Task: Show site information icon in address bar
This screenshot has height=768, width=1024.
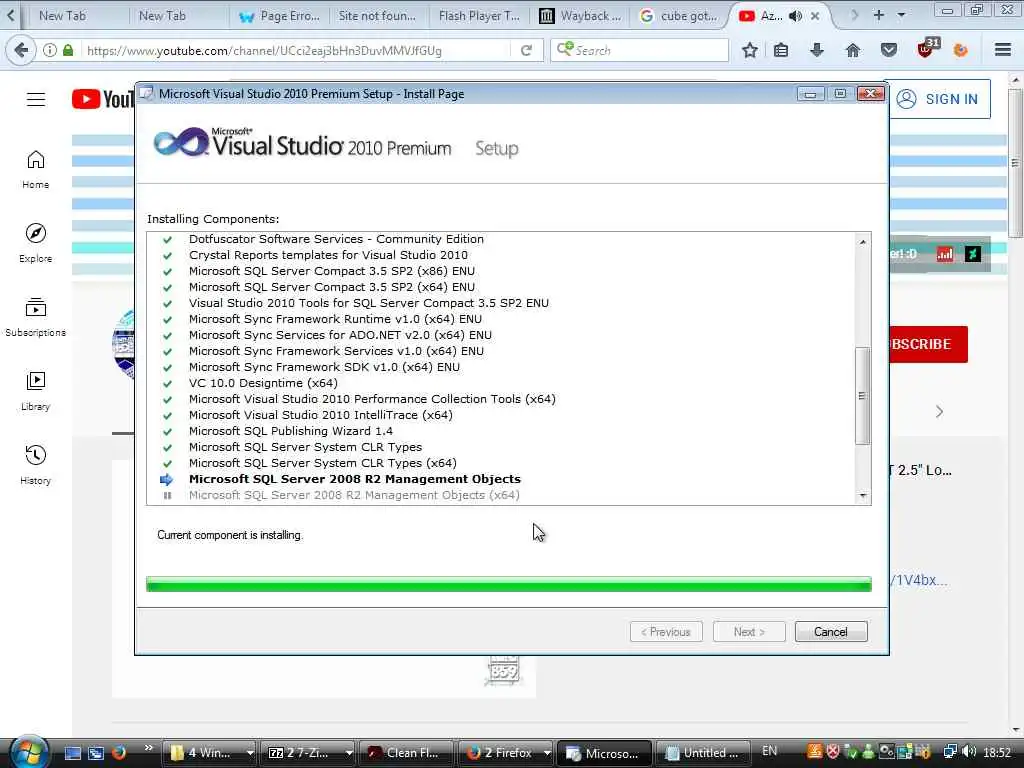Action: [x=50, y=50]
